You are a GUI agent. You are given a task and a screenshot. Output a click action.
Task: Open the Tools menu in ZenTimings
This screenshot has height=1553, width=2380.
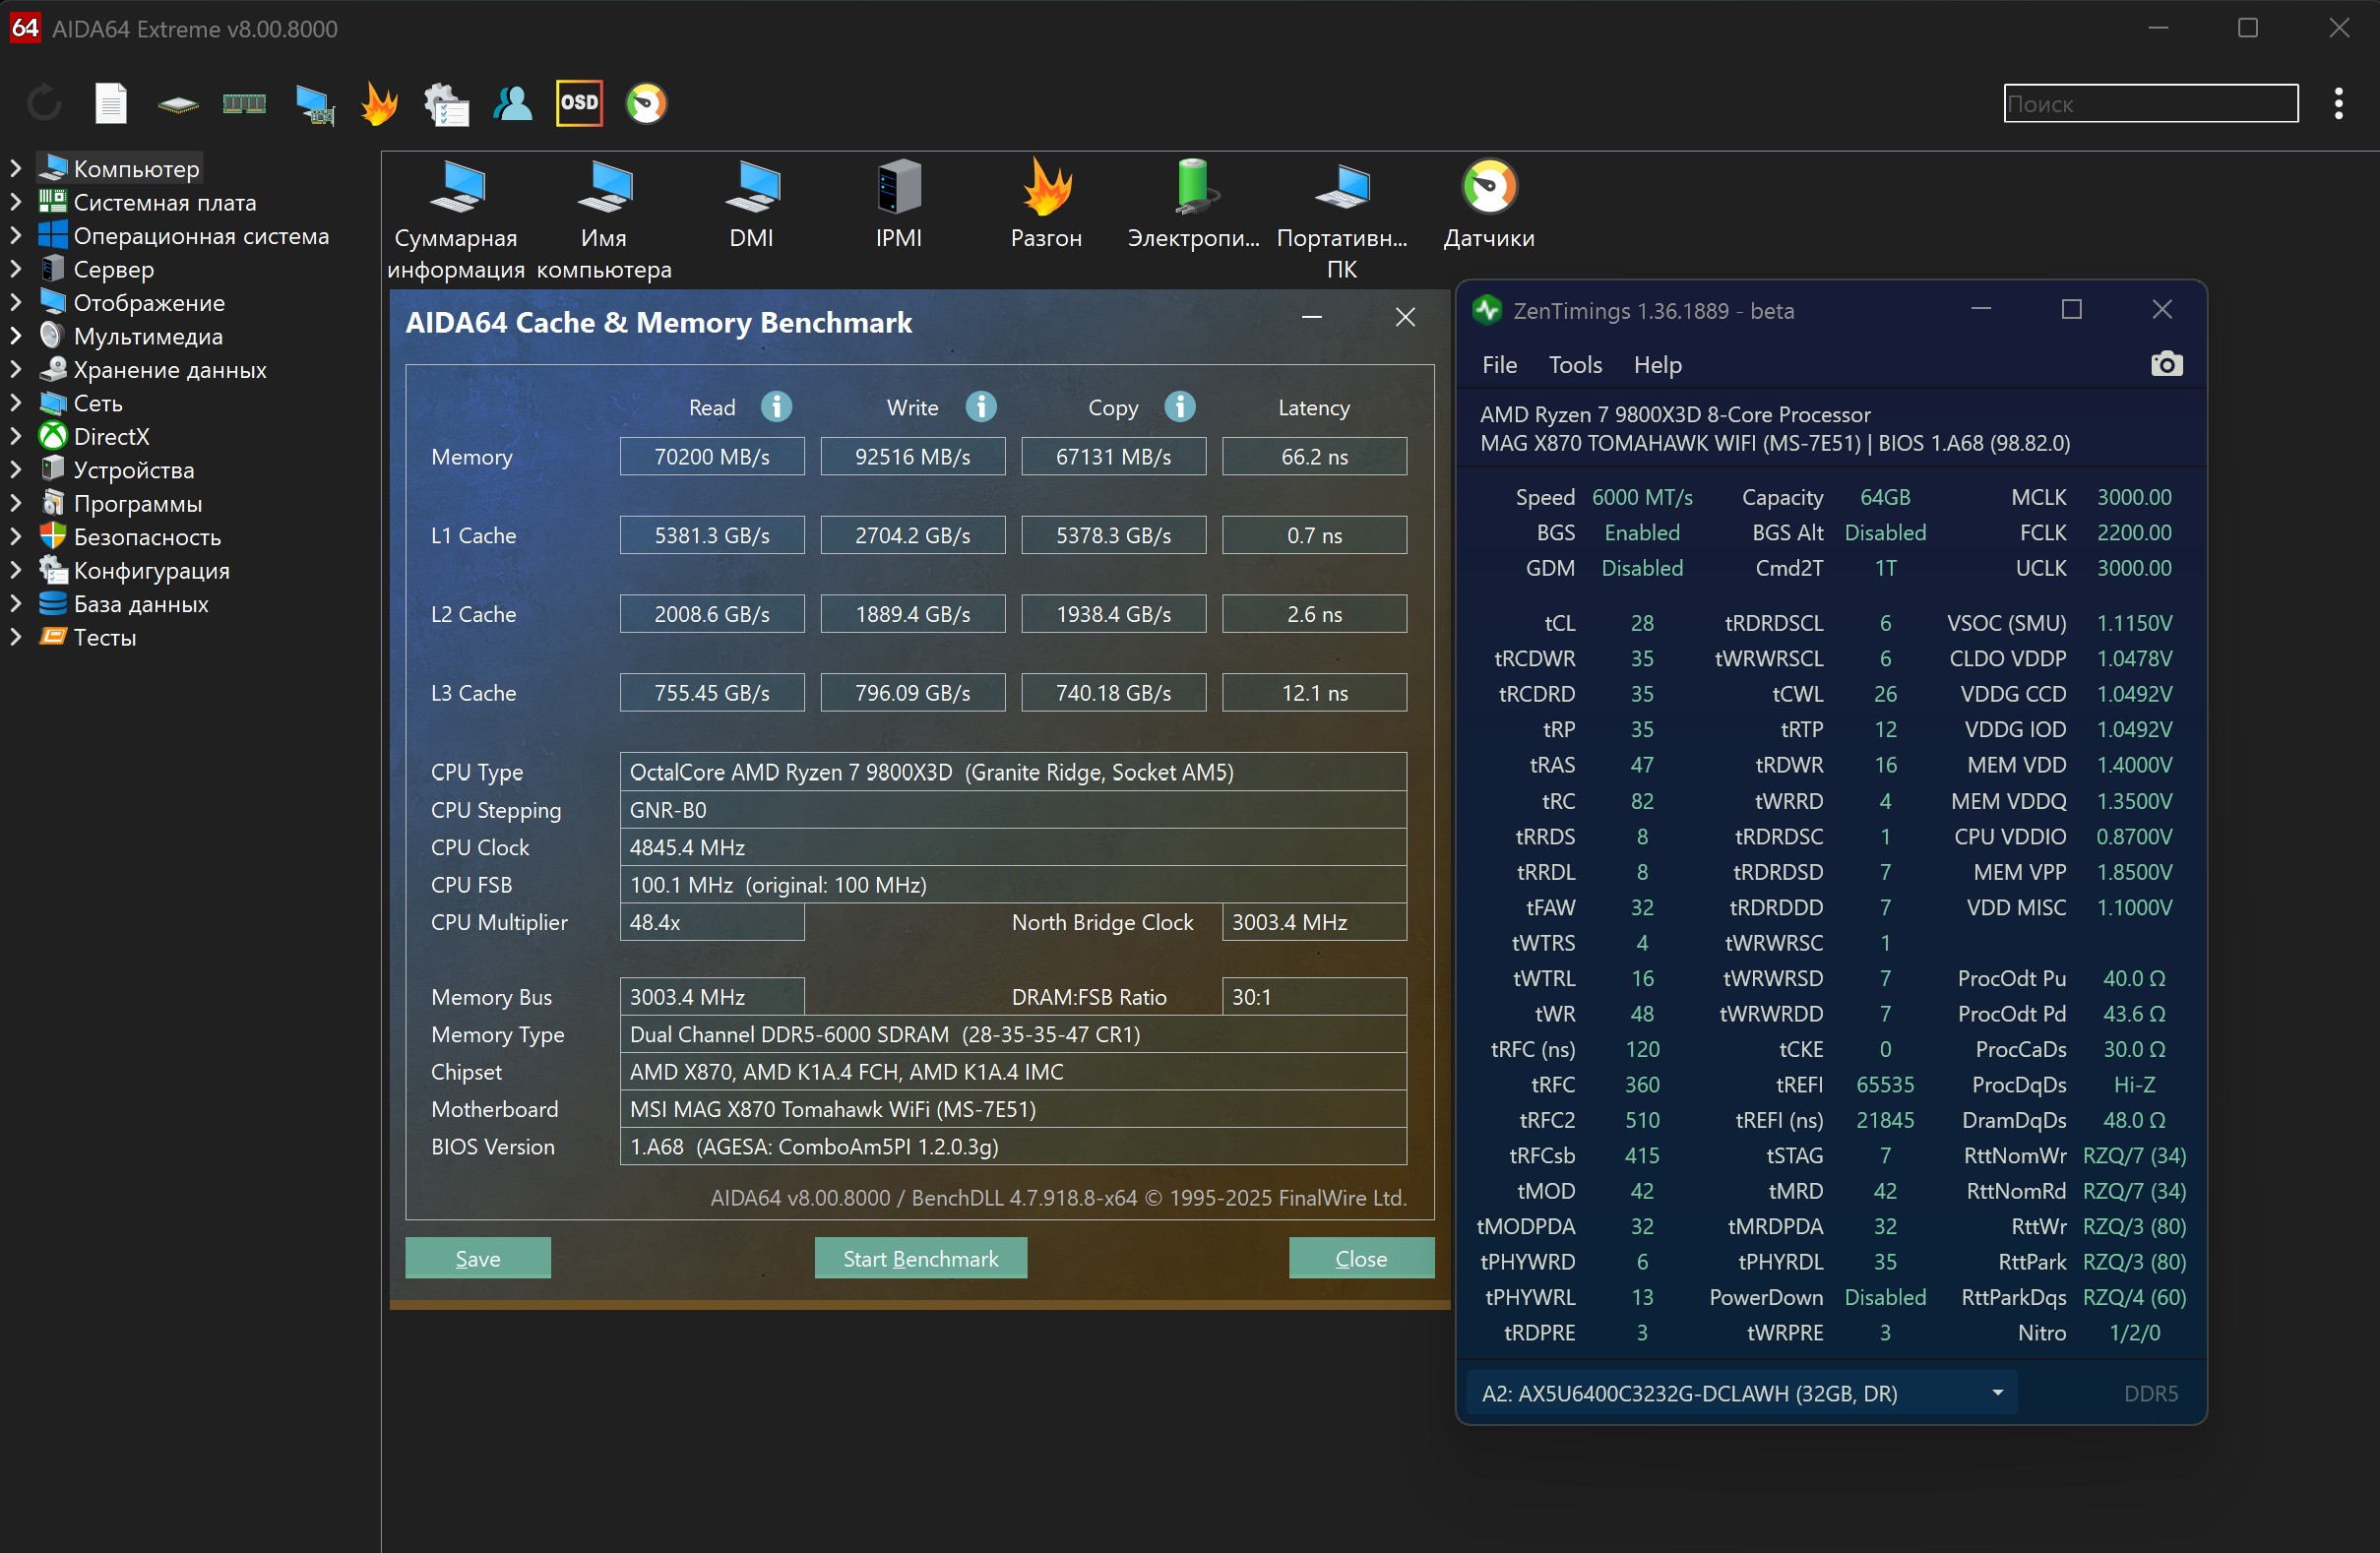click(1575, 365)
